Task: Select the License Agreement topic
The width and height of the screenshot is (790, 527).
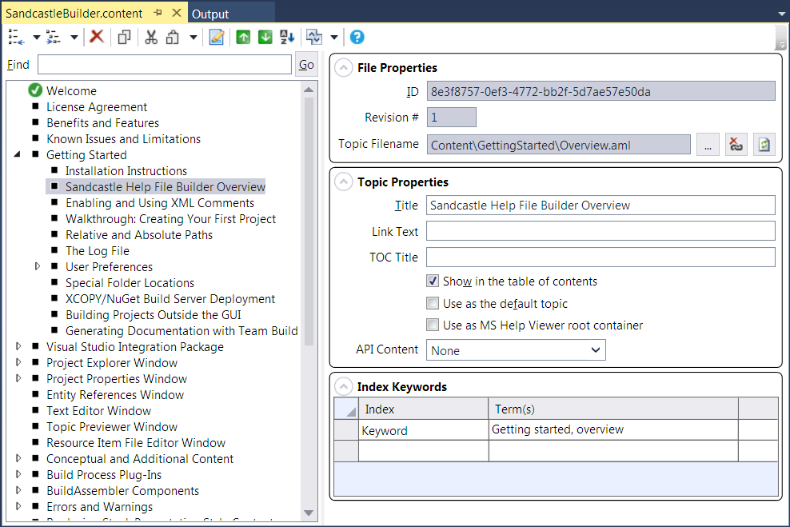Action: coord(97,107)
